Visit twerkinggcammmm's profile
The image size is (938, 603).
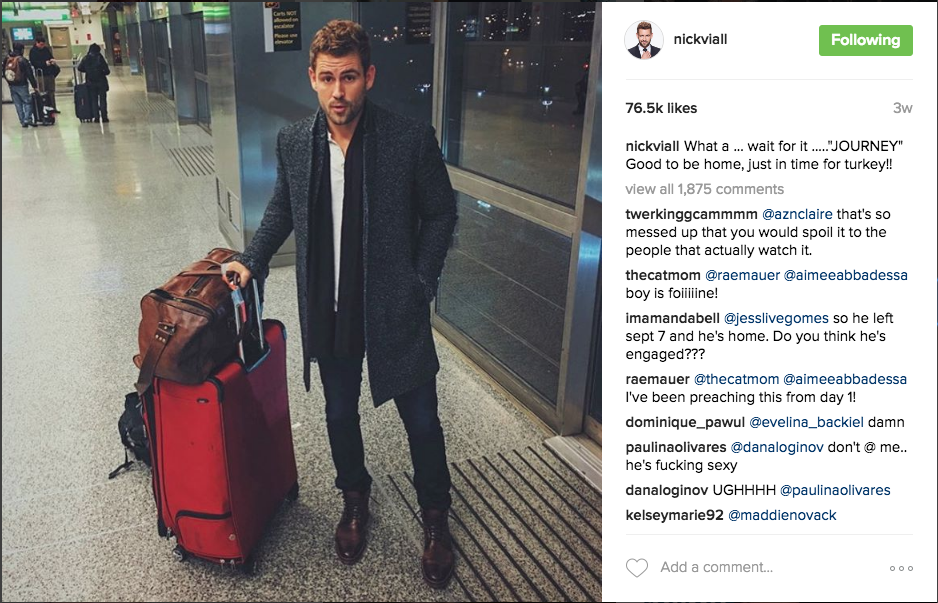[691, 214]
